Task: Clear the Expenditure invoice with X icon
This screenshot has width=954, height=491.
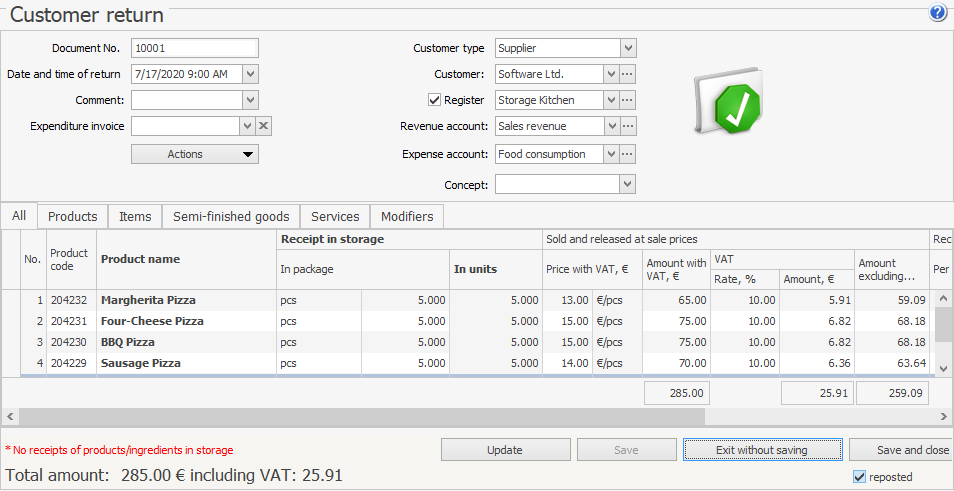Action: click(264, 126)
